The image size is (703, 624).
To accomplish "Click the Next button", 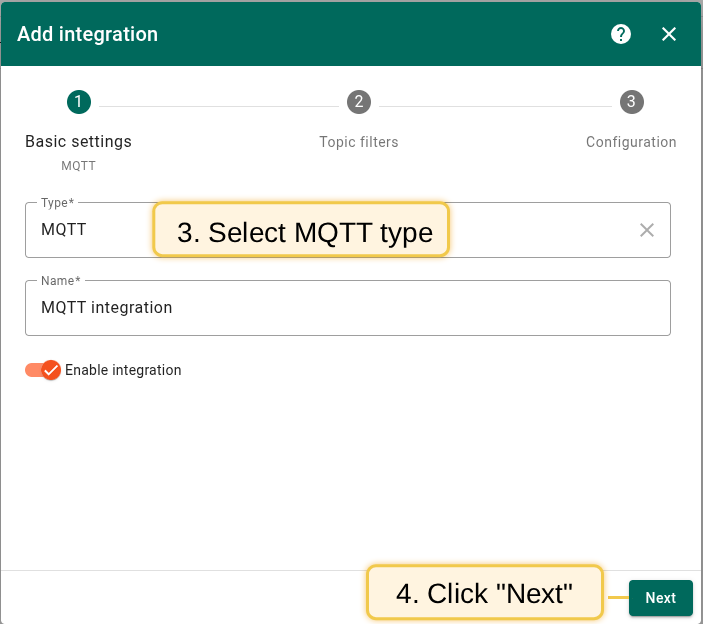I will (x=660, y=598).
